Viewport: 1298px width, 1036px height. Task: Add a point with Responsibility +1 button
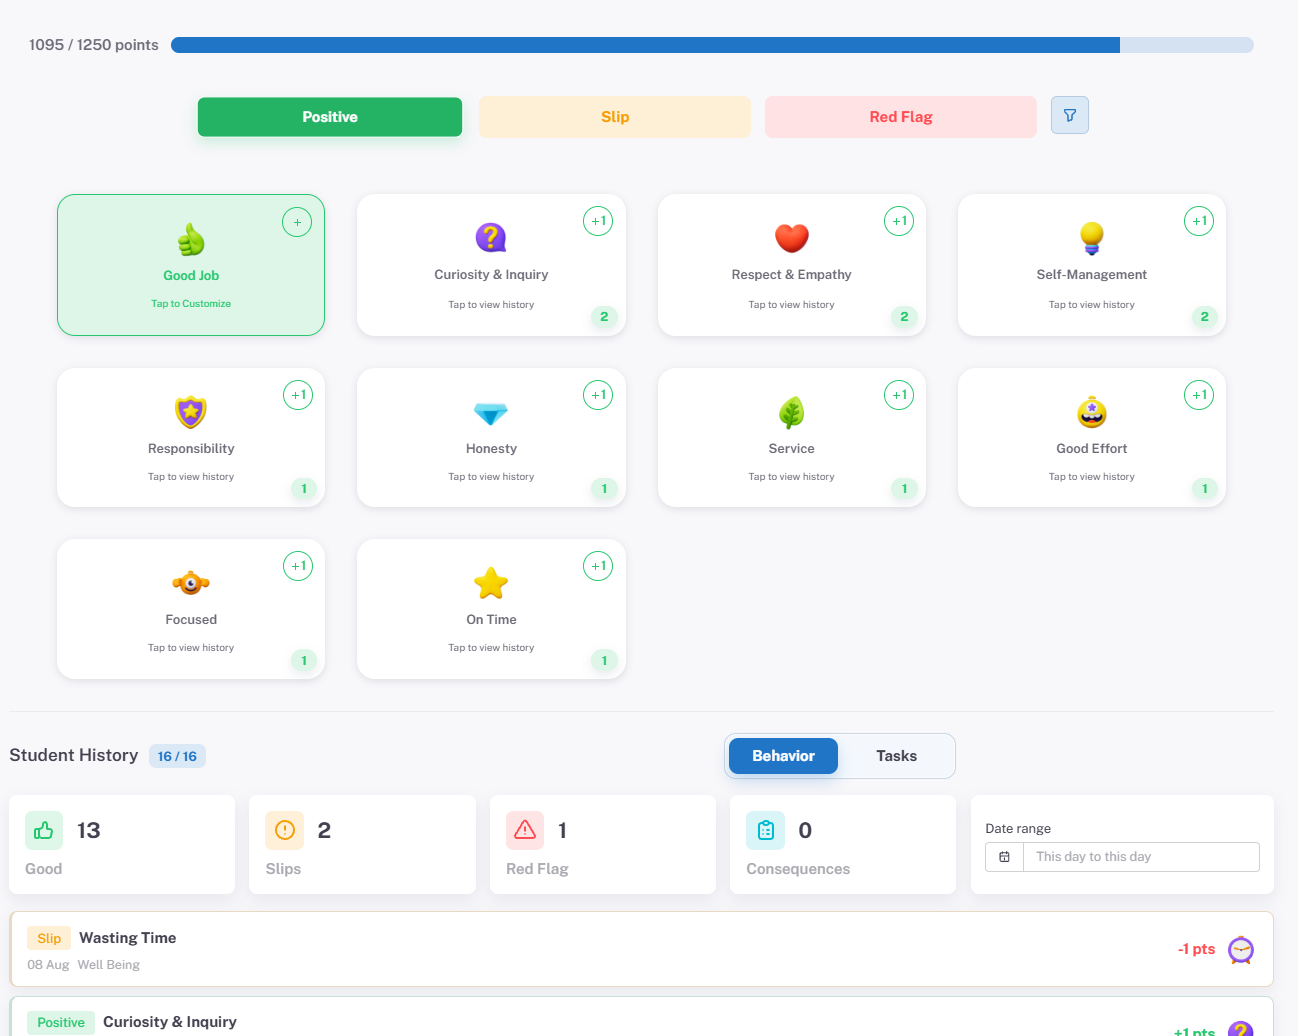(298, 395)
